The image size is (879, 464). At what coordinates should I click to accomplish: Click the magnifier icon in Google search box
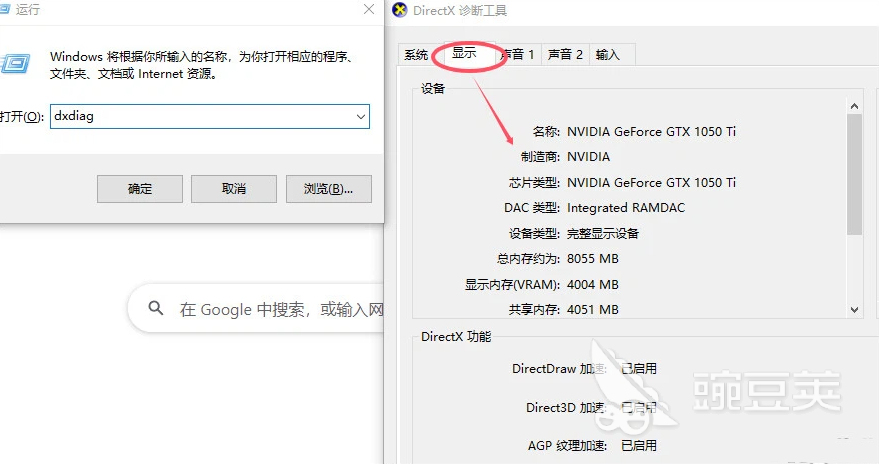coord(156,308)
